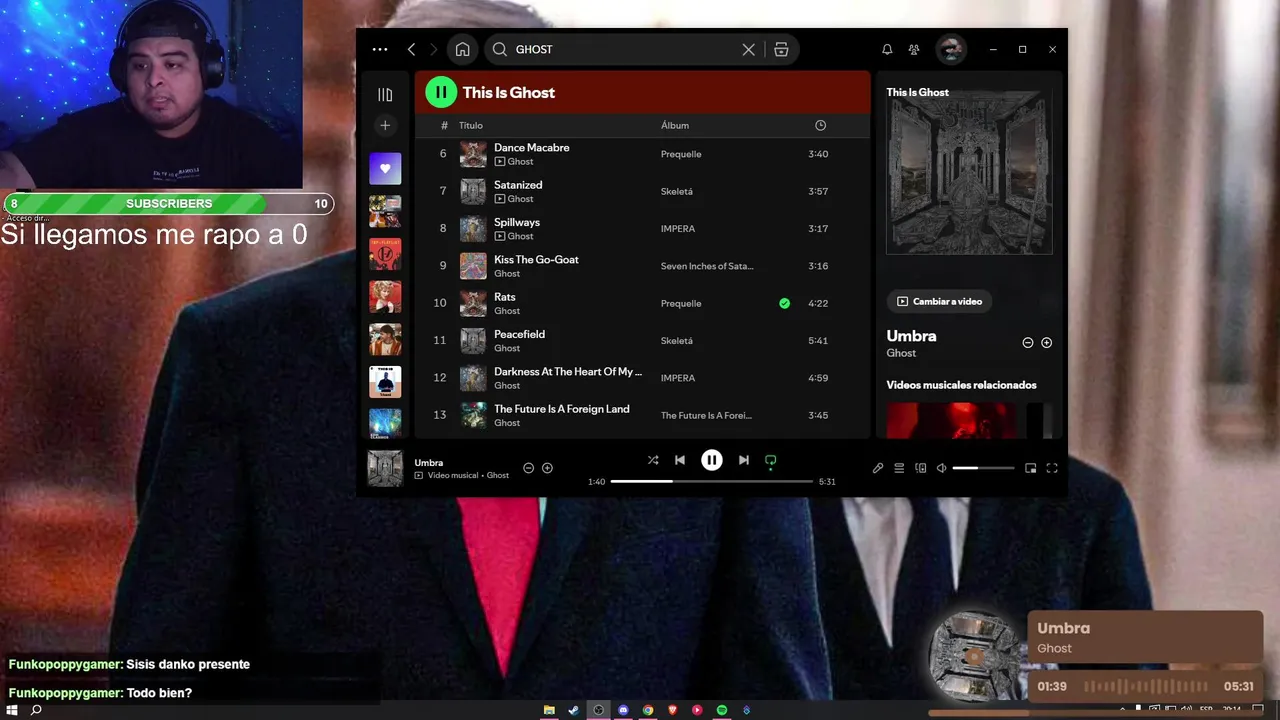Open the miniplayer icon
This screenshot has width=1280, height=720.
pos(1031,468)
